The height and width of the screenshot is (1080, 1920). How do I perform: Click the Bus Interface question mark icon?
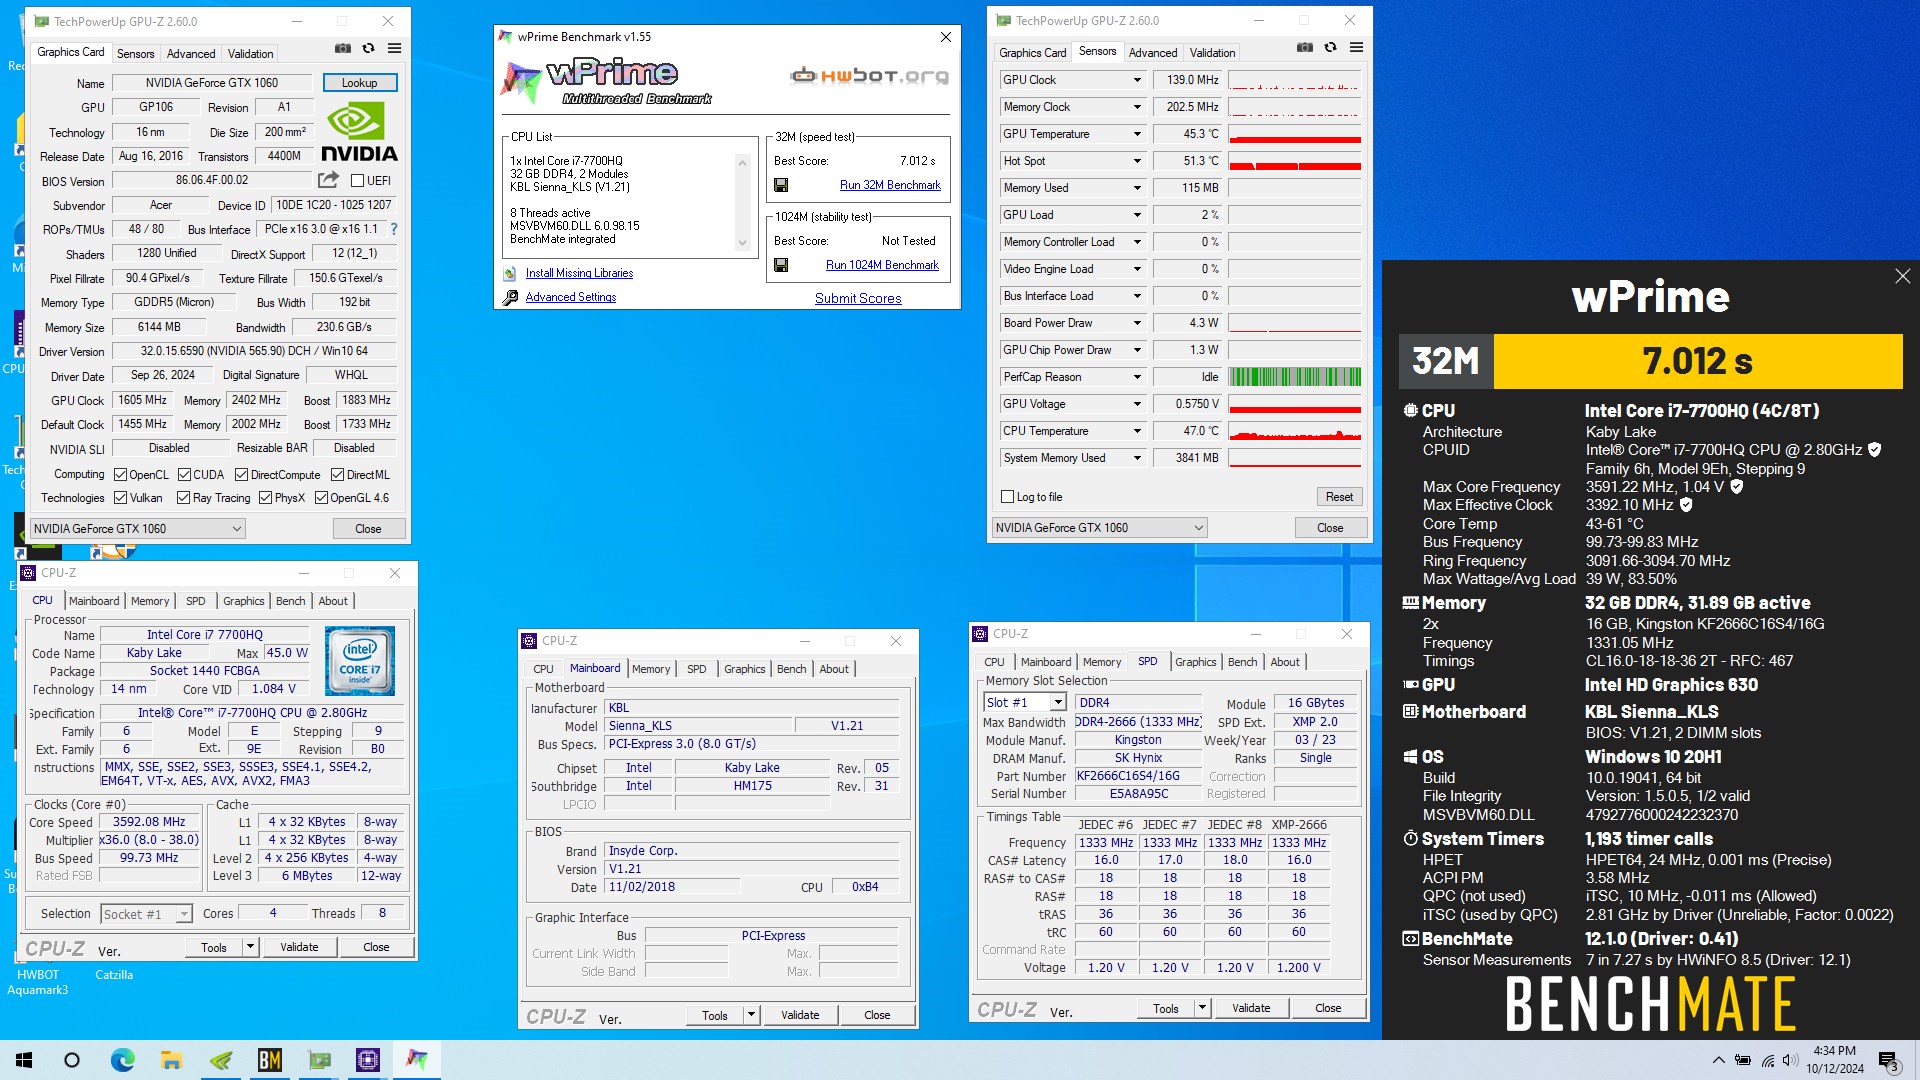tap(394, 229)
